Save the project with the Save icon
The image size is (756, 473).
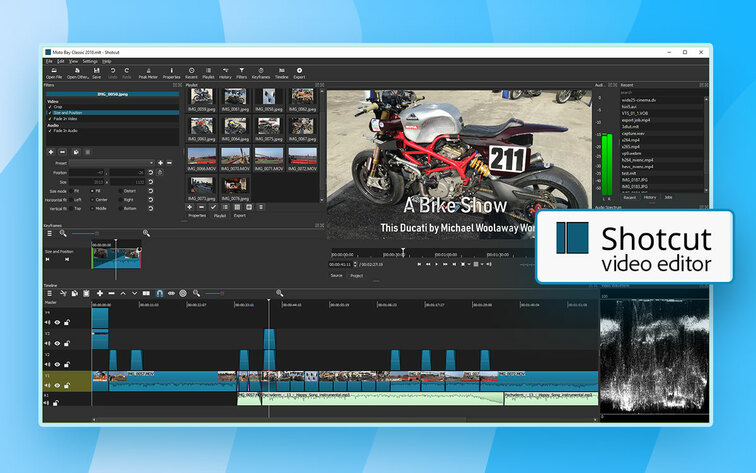(x=96, y=73)
